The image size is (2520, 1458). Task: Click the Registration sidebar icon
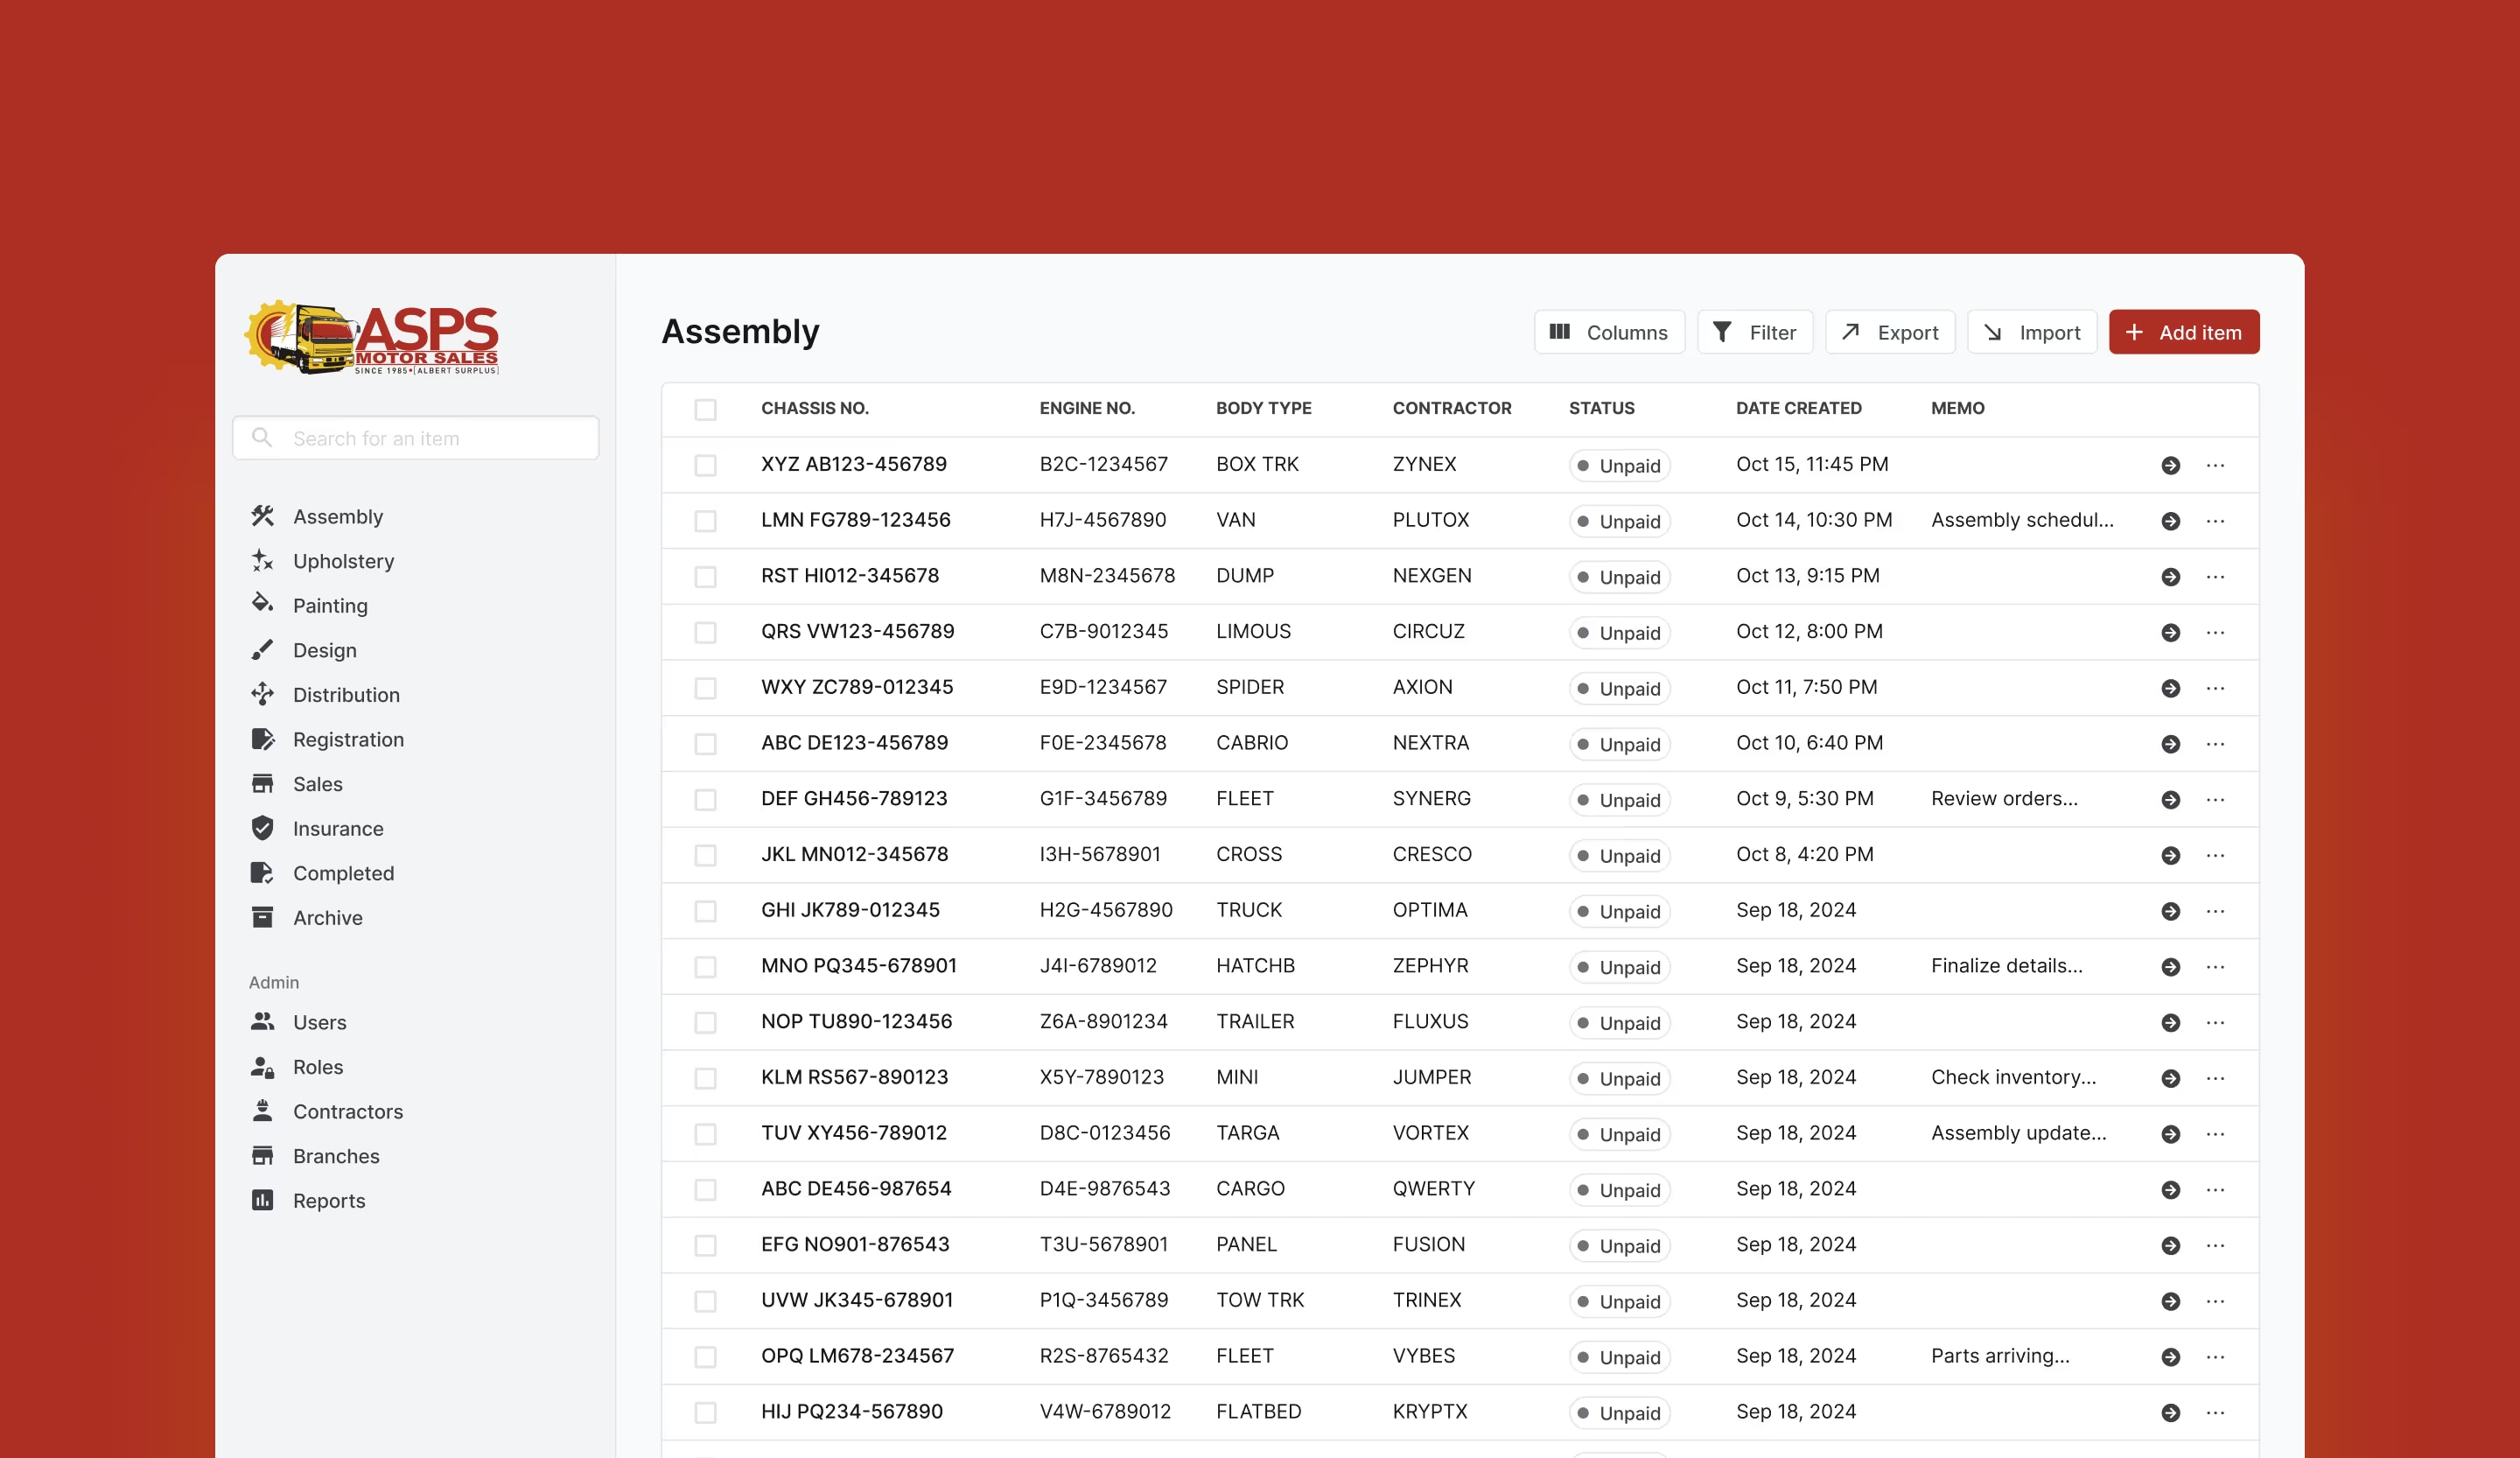pos(262,739)
